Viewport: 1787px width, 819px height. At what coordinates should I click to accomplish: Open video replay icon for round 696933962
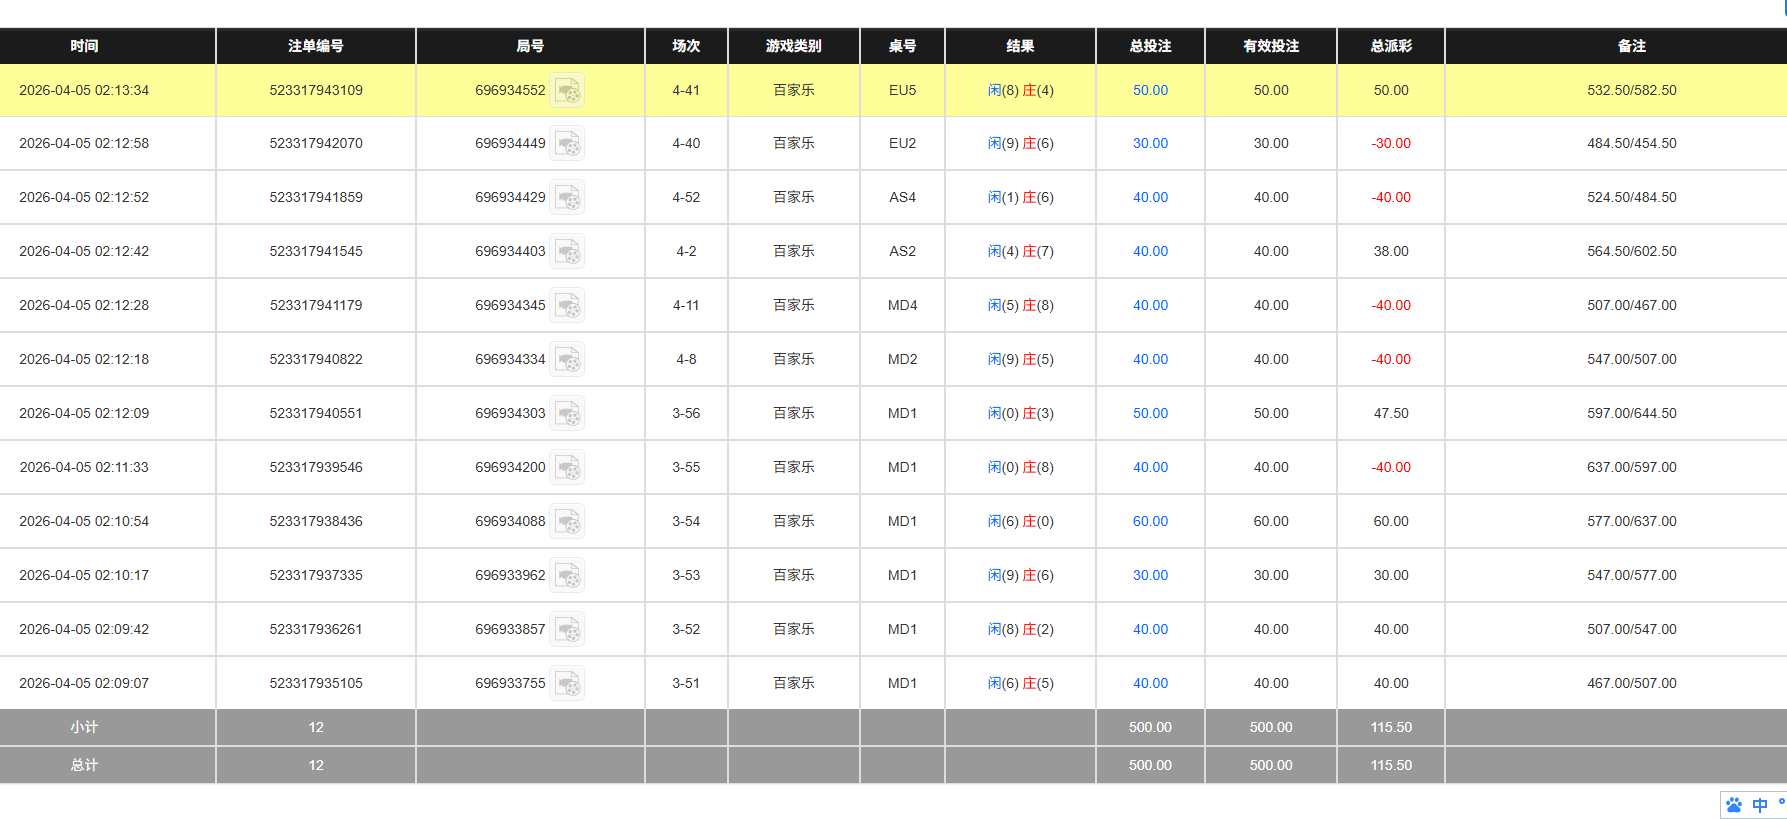pyautogui.click(x=568, y=575)
